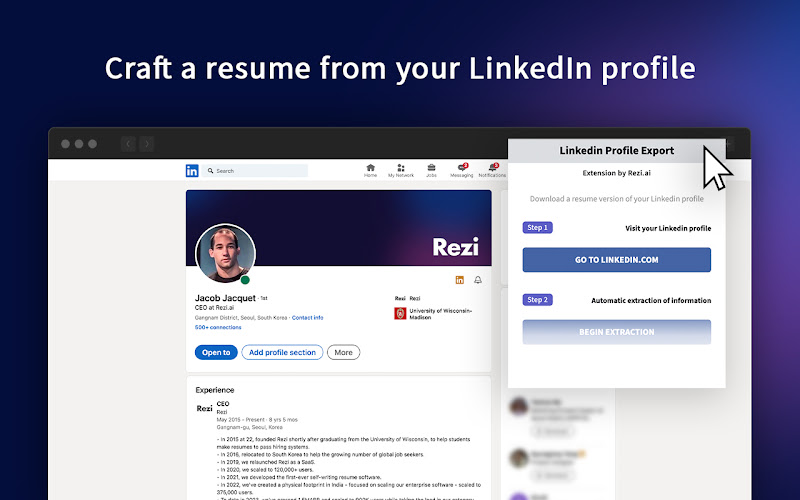800x500 pixels.
Task: Click the gold LinkedIn premium badge icon
Action: [x=460, y=280]
